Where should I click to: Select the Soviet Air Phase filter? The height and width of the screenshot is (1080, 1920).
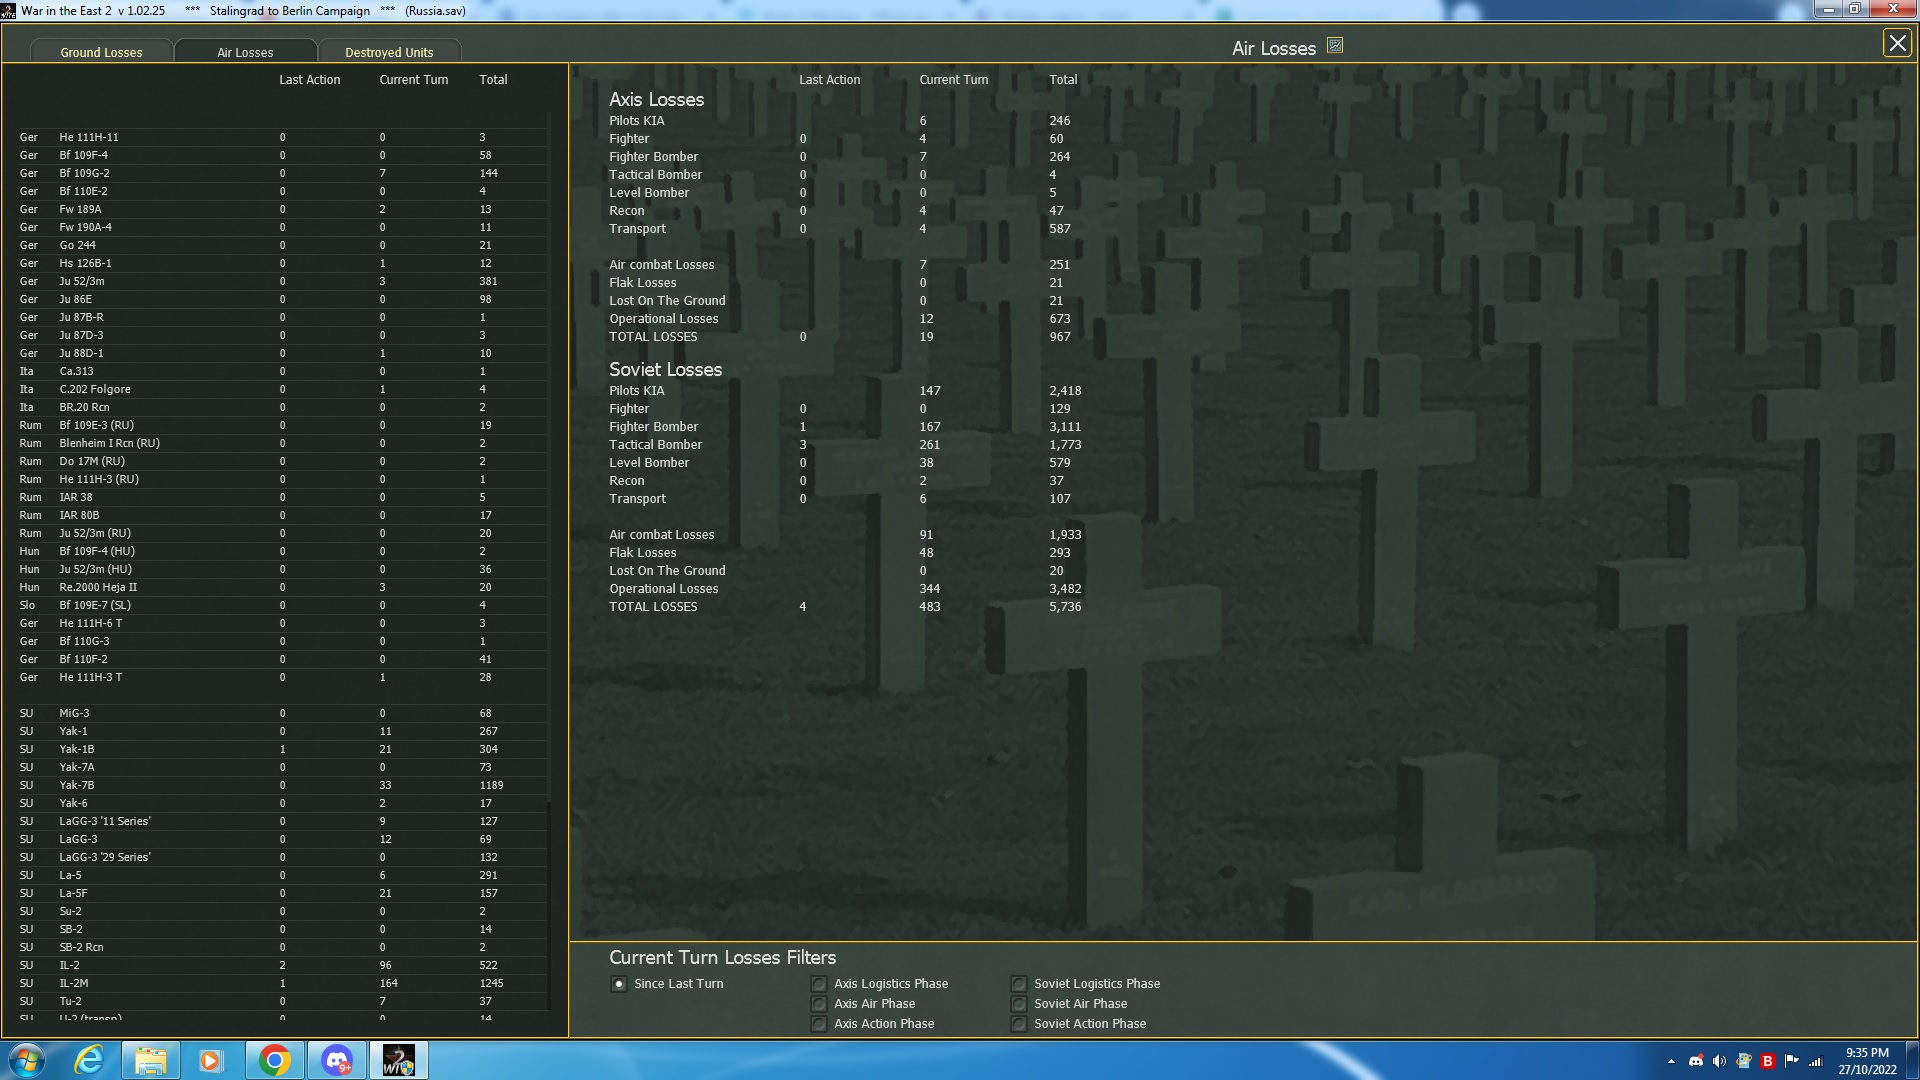[x=1019, y=1004]
